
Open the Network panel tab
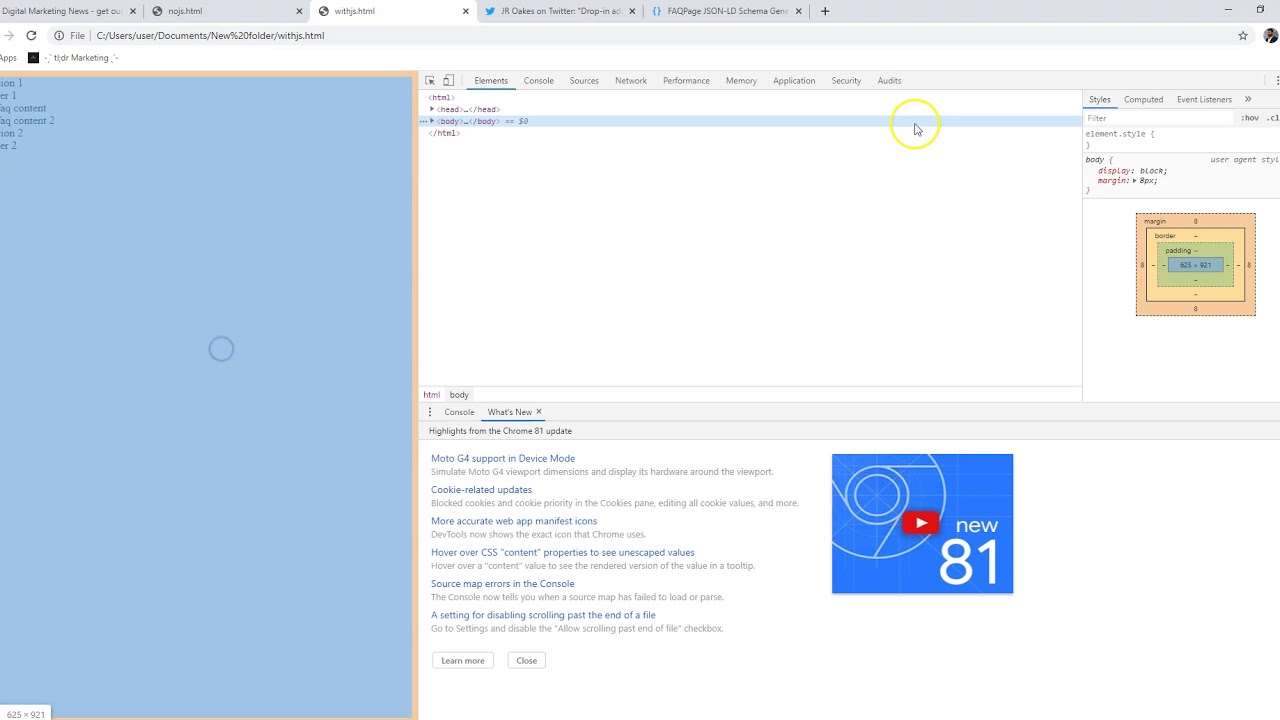click(x=631, y=81)
